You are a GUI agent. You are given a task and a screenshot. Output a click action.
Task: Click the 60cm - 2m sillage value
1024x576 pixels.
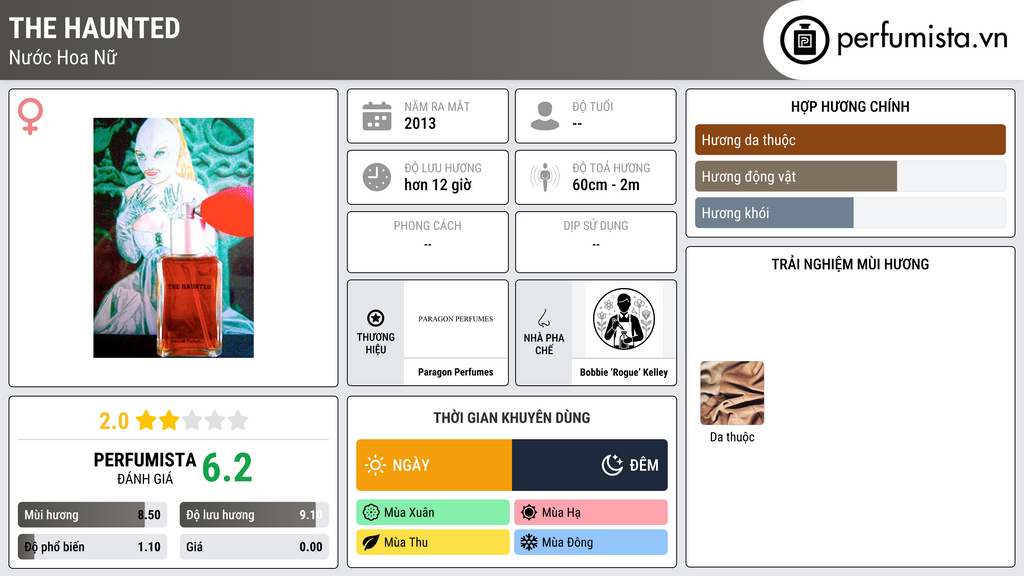[x=606, y=185]
